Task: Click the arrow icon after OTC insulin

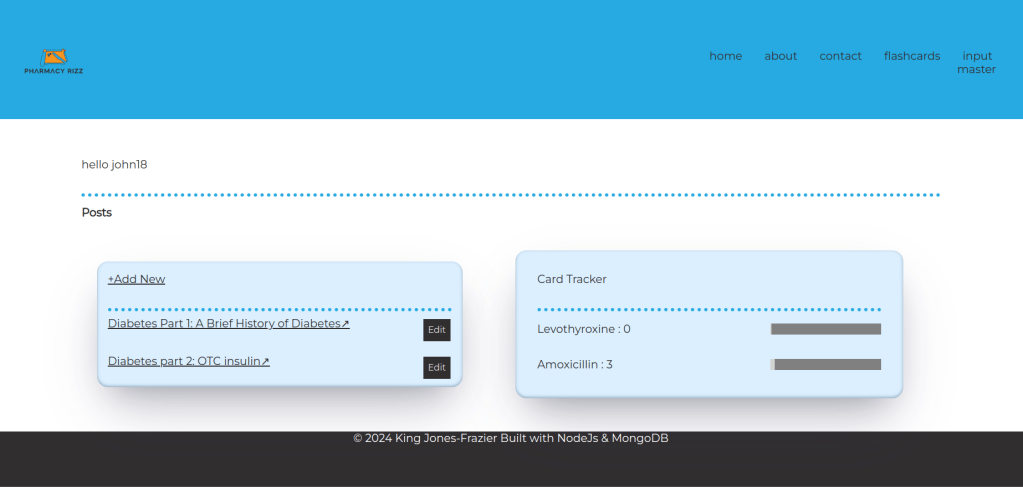Action: point(266,361)
